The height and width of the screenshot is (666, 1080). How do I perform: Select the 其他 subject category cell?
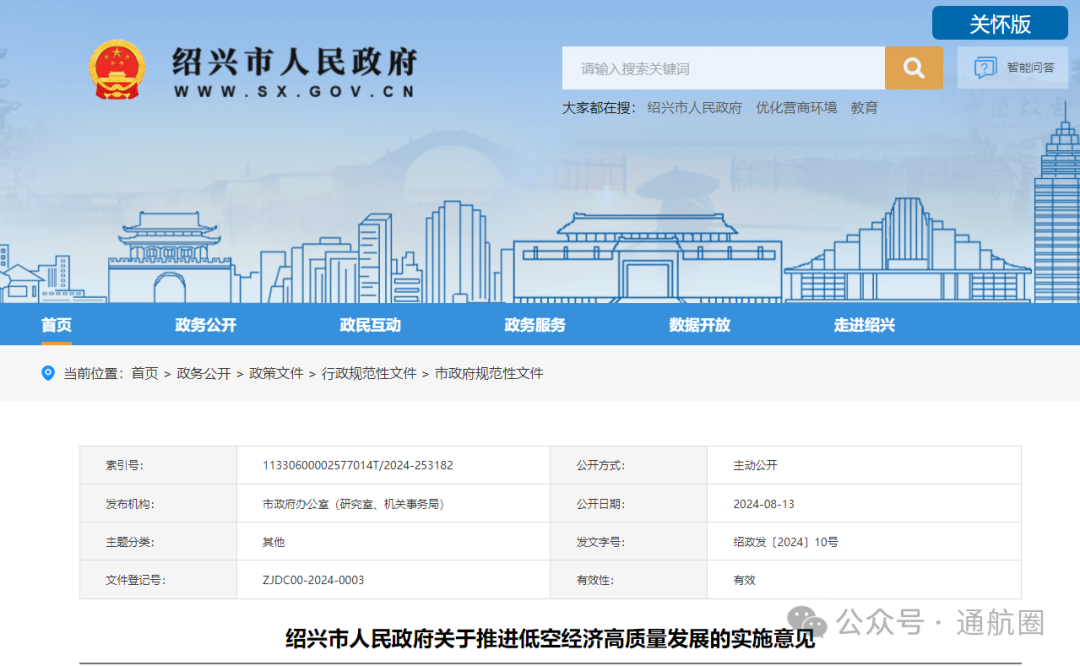[393, 542]
